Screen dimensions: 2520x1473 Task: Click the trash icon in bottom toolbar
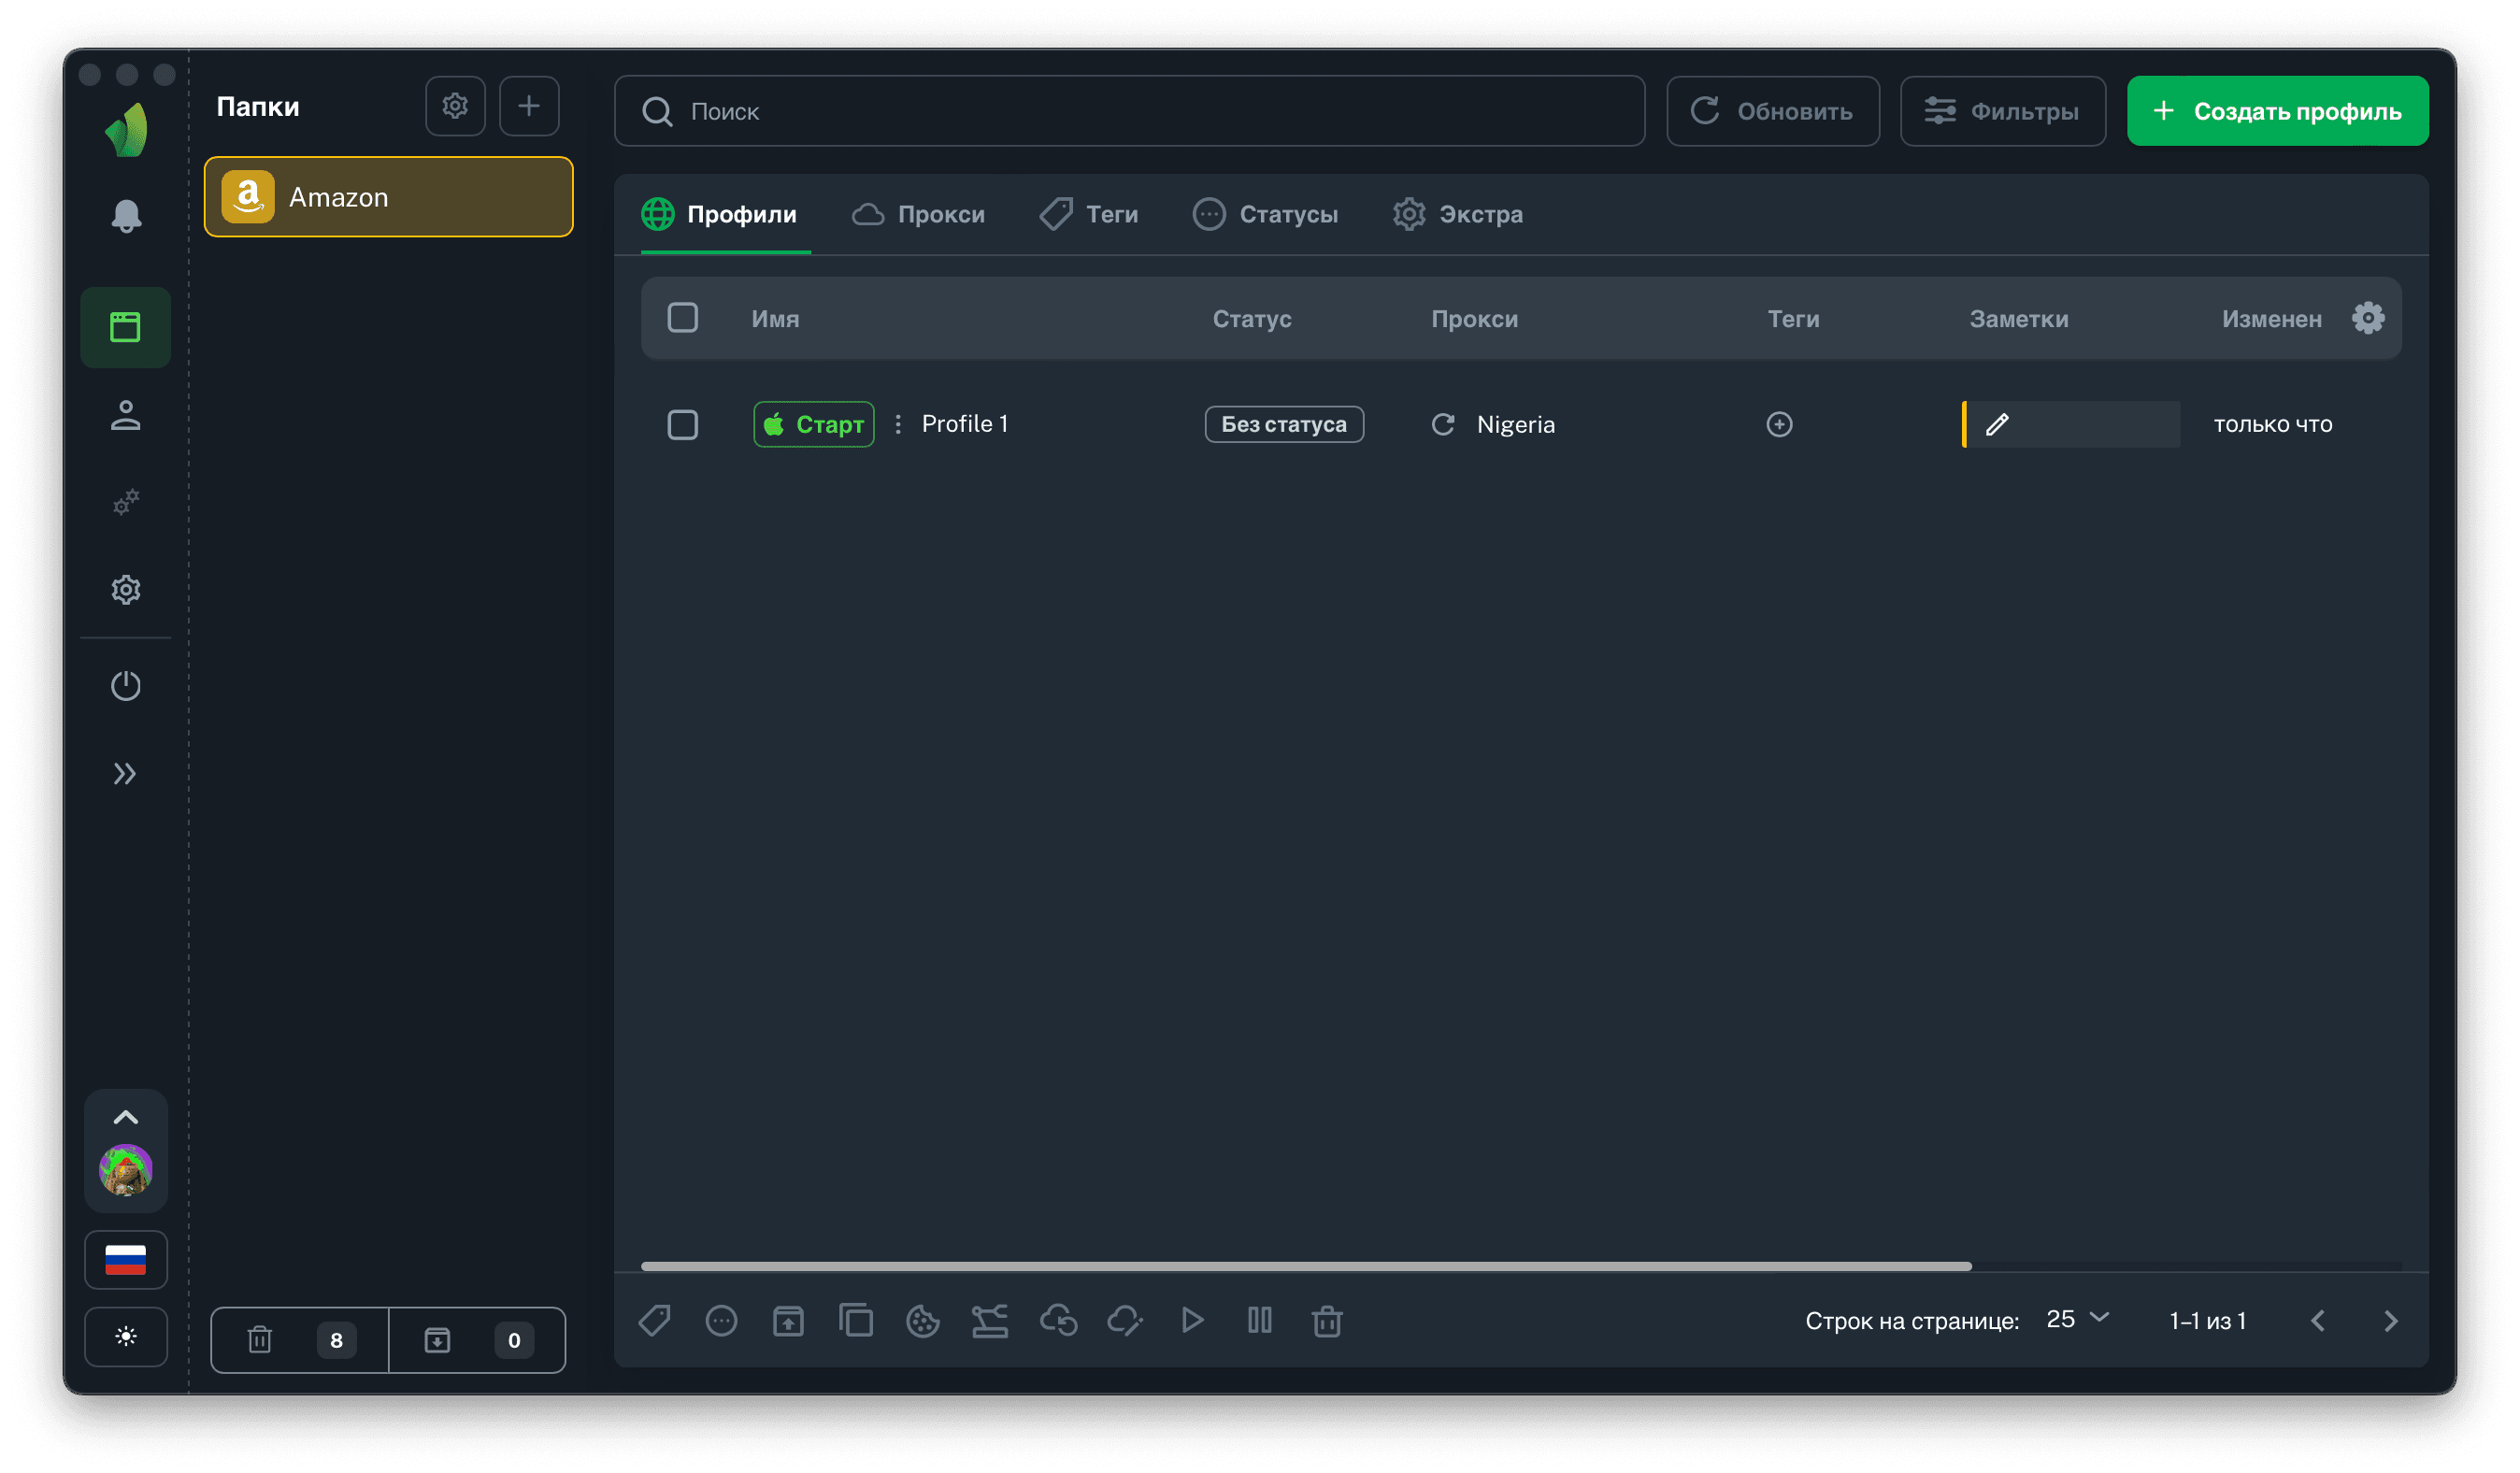[x=1326, y=1321]
